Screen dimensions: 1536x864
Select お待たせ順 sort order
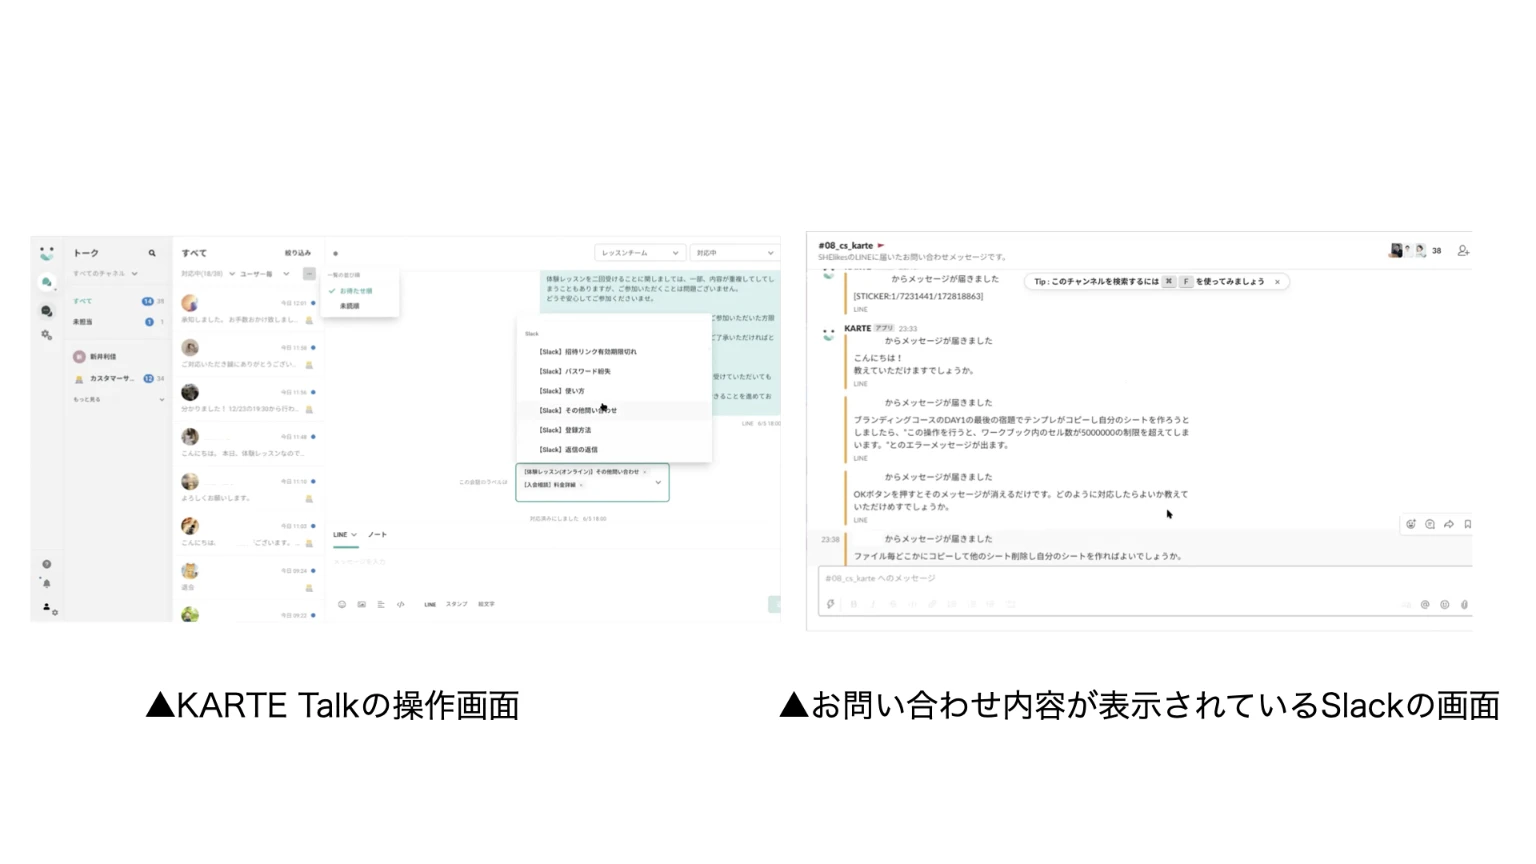356,291
